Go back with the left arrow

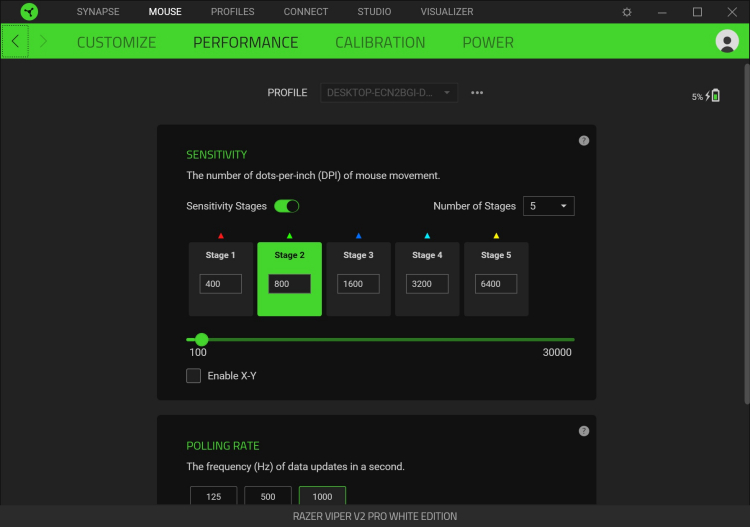click(x=15, y=42)
